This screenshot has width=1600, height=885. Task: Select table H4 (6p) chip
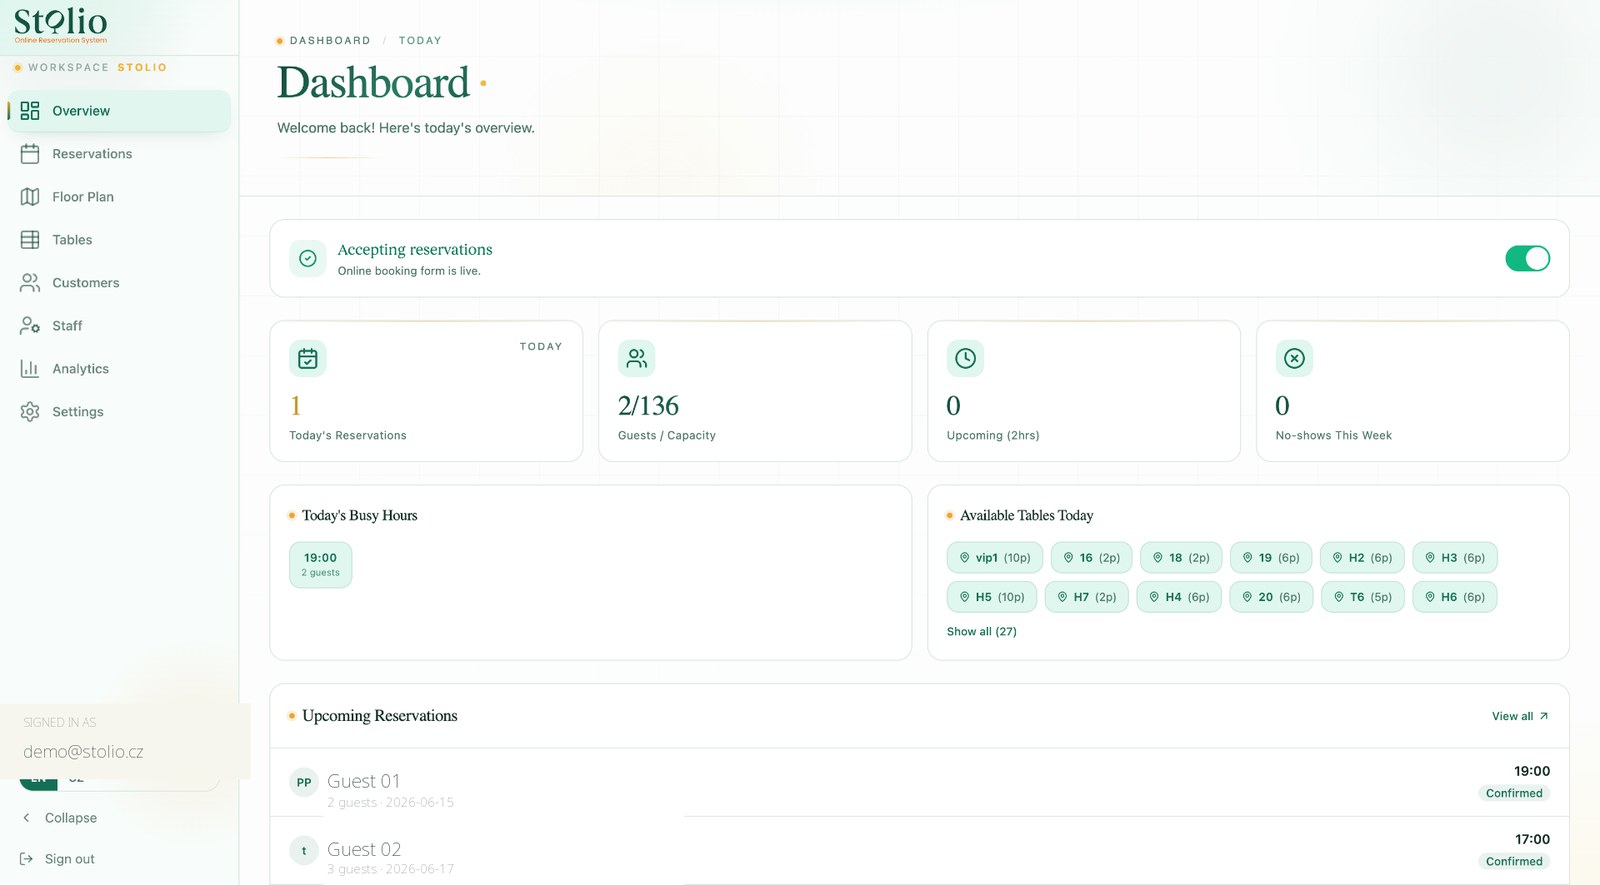coord(1179,597)
